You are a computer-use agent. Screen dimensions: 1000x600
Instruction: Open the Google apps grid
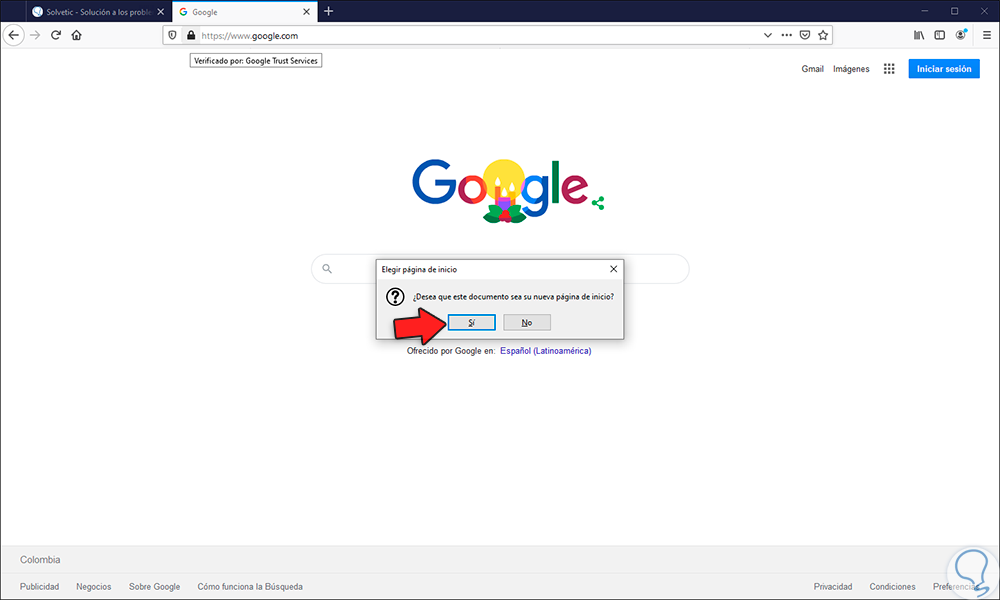coord(889,69)
